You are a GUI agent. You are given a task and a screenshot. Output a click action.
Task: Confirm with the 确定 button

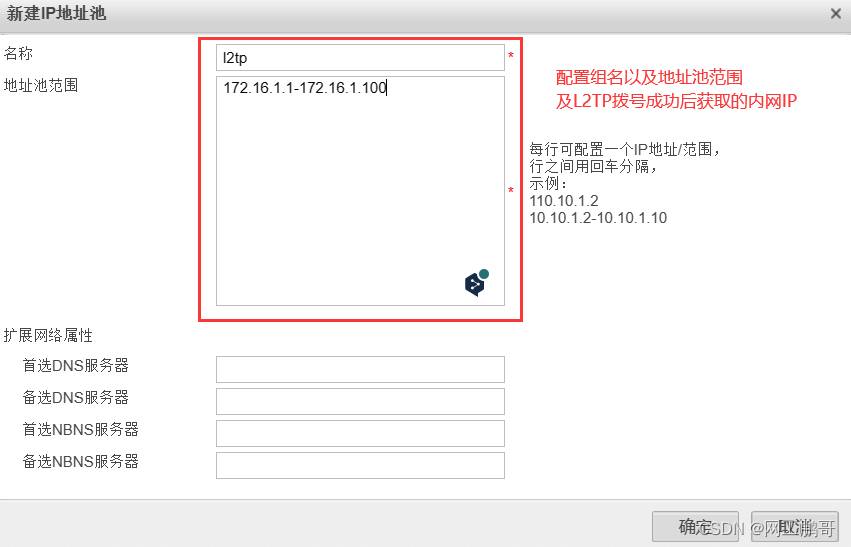tap(695, 526)
